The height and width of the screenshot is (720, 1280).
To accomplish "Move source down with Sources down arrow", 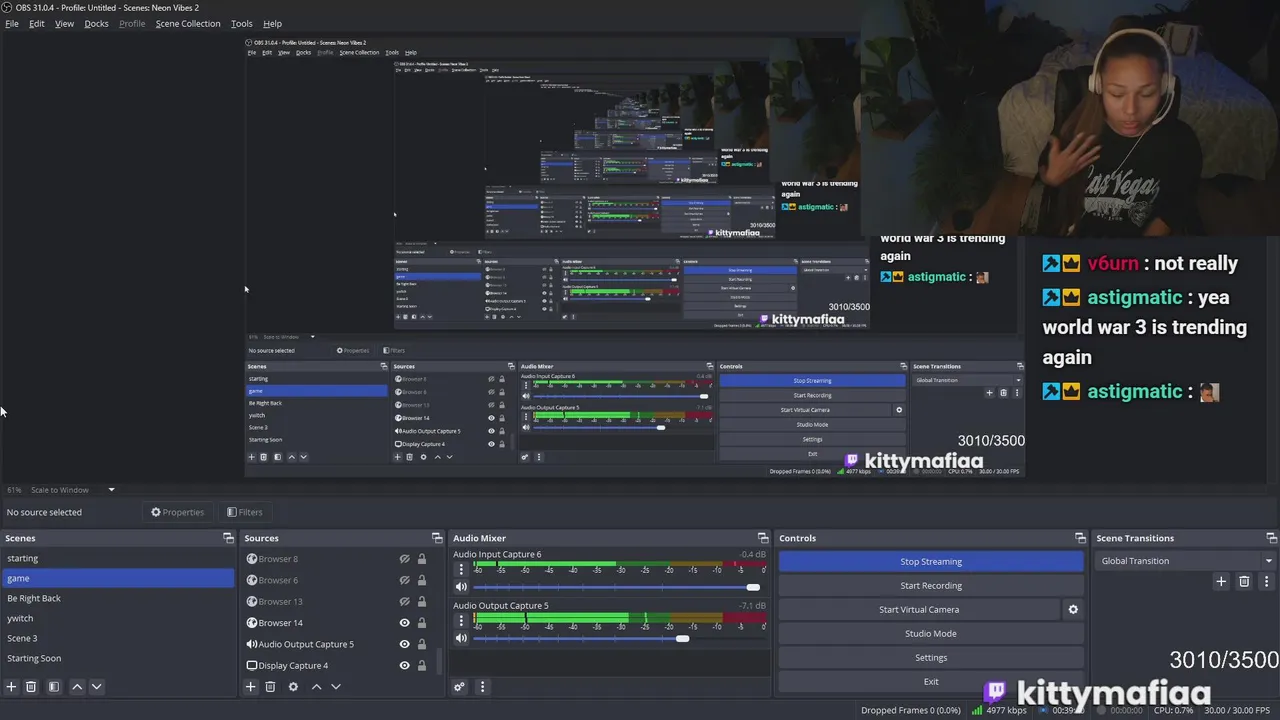I will coord(336,687).
